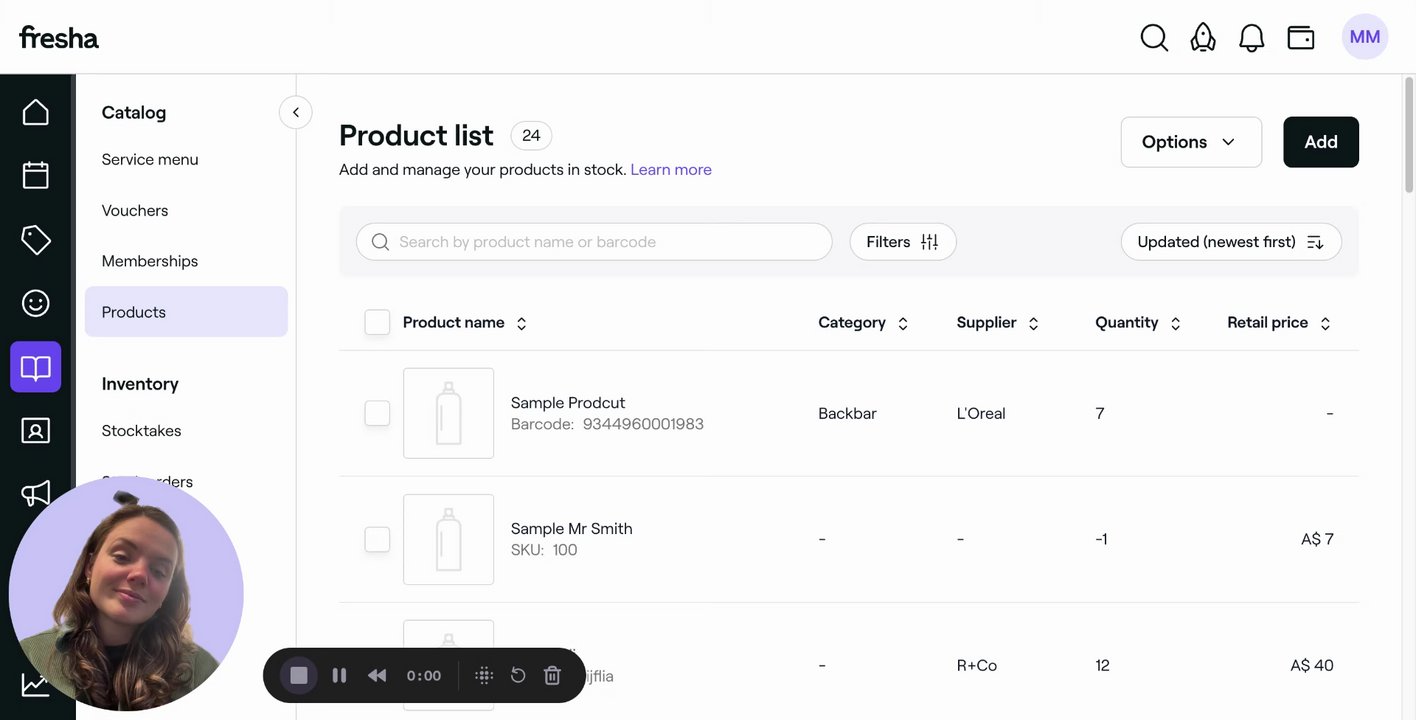
Task: Open Clients smiley icon in sidebar
Action: [x=36, y=303]
